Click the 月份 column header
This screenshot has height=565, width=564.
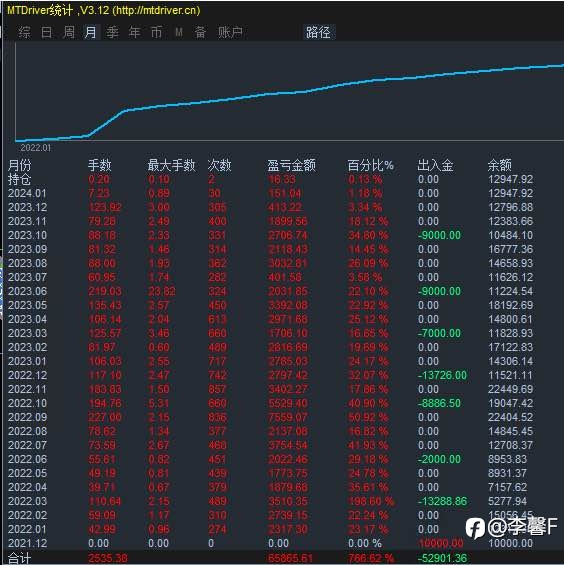click(x=19, y=165)
